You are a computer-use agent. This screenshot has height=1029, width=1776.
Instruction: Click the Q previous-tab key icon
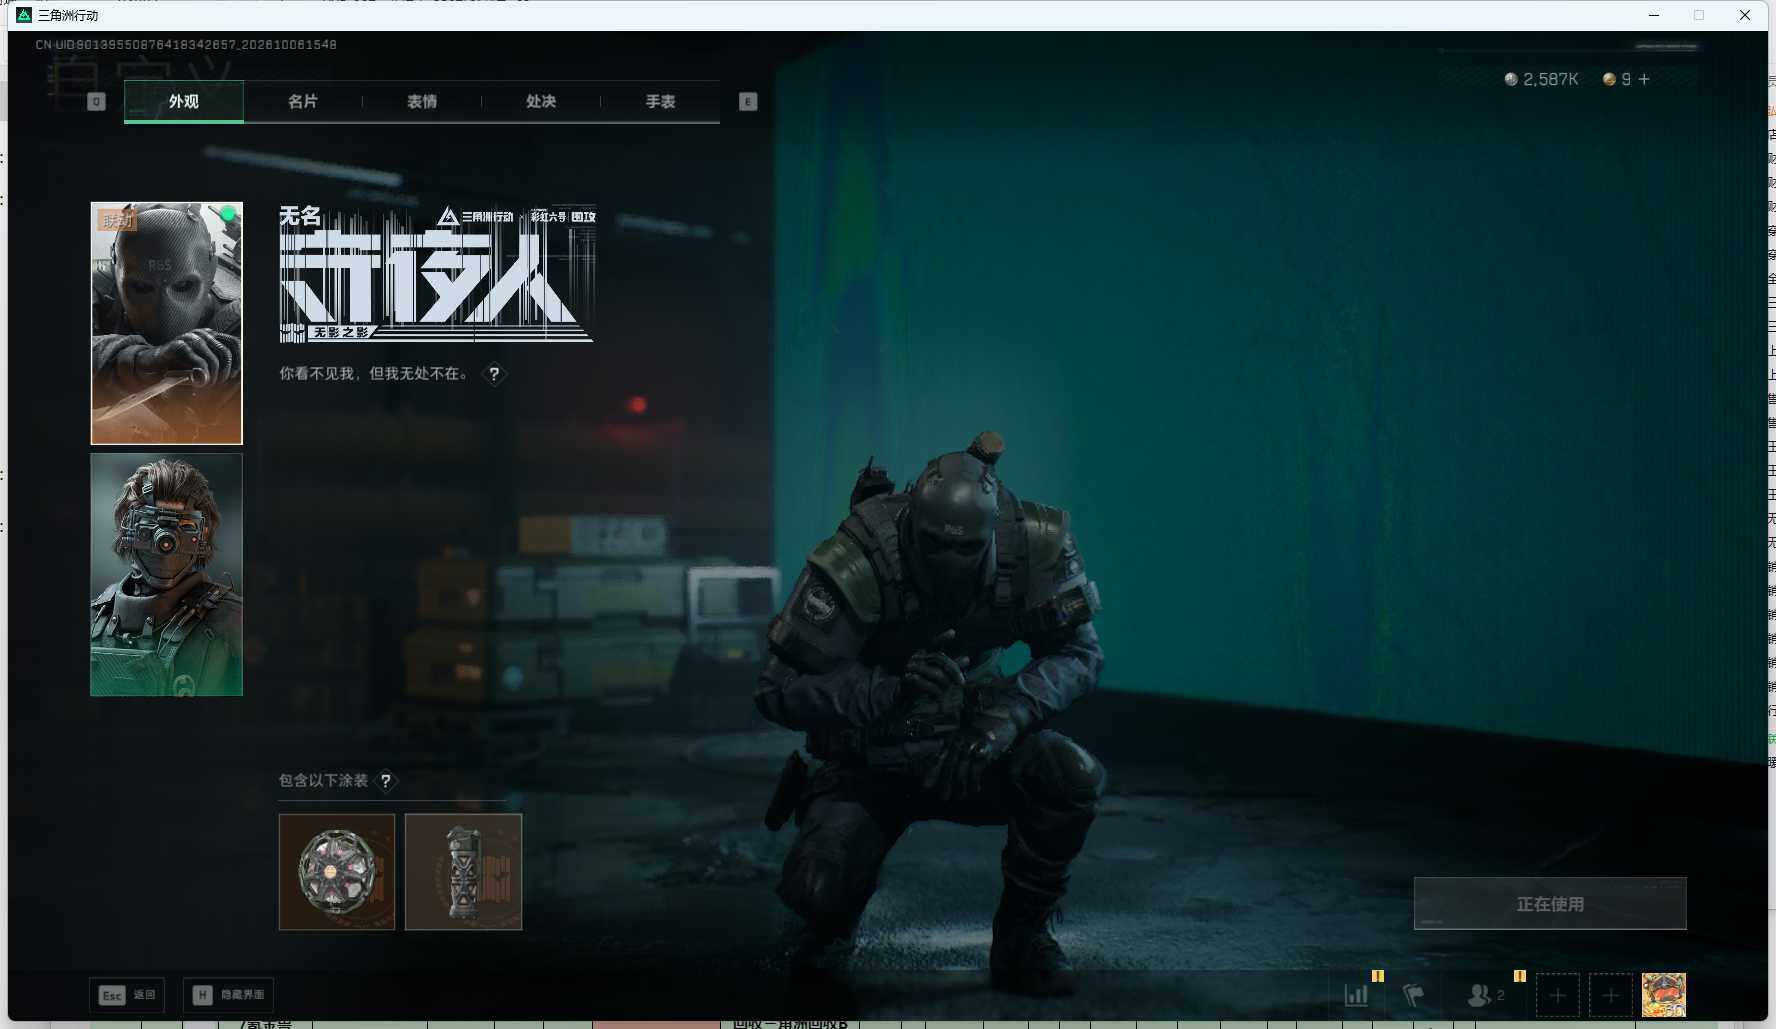click(x=96, y=101)
